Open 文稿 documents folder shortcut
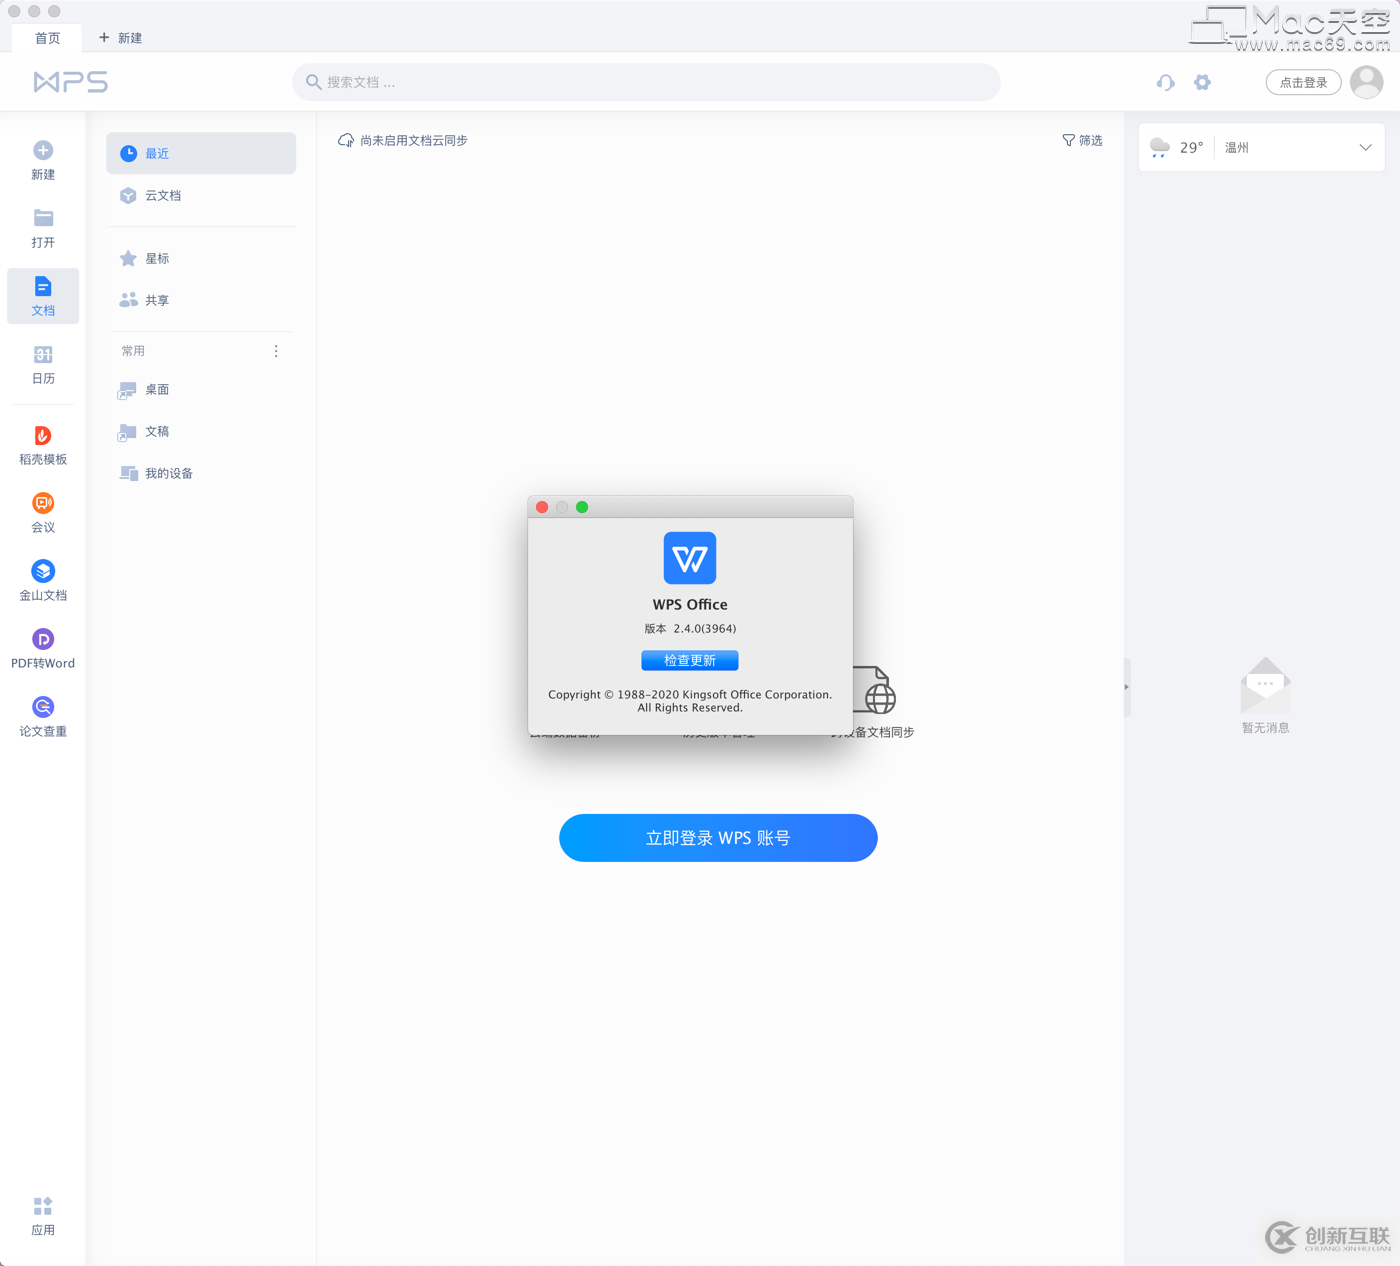Image resolution: width=1400 pixels, height=1266 pixels. (201, 432)
